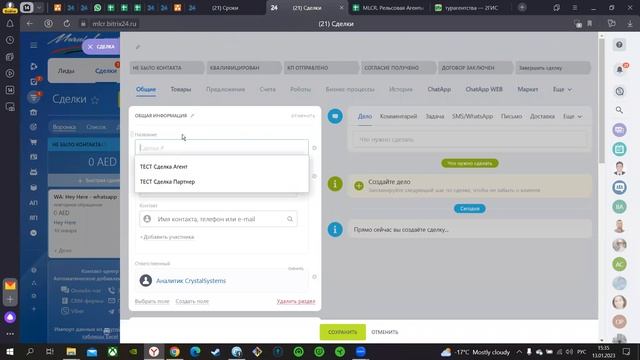The height and width of the screenshot is (360, 640).
Task: Click the browser address bar mlcr.bitrix24.ru
Action: (x=114, y=24)
